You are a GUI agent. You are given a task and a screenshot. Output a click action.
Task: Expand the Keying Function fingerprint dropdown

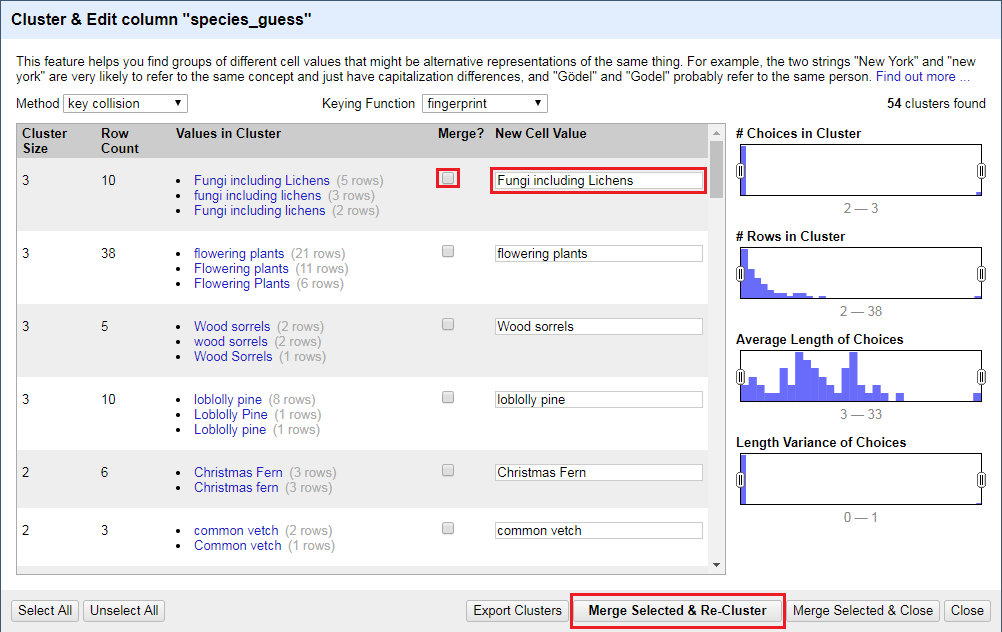tap(484, 103)
